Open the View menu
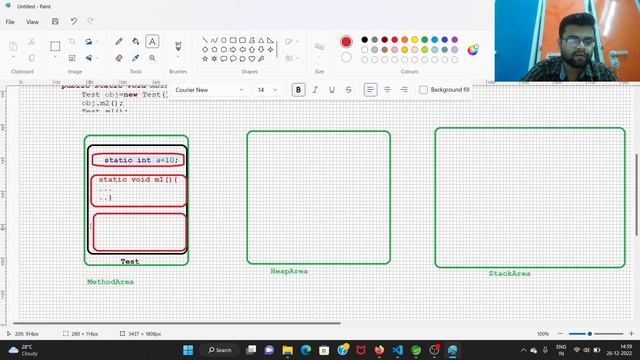 32,22
